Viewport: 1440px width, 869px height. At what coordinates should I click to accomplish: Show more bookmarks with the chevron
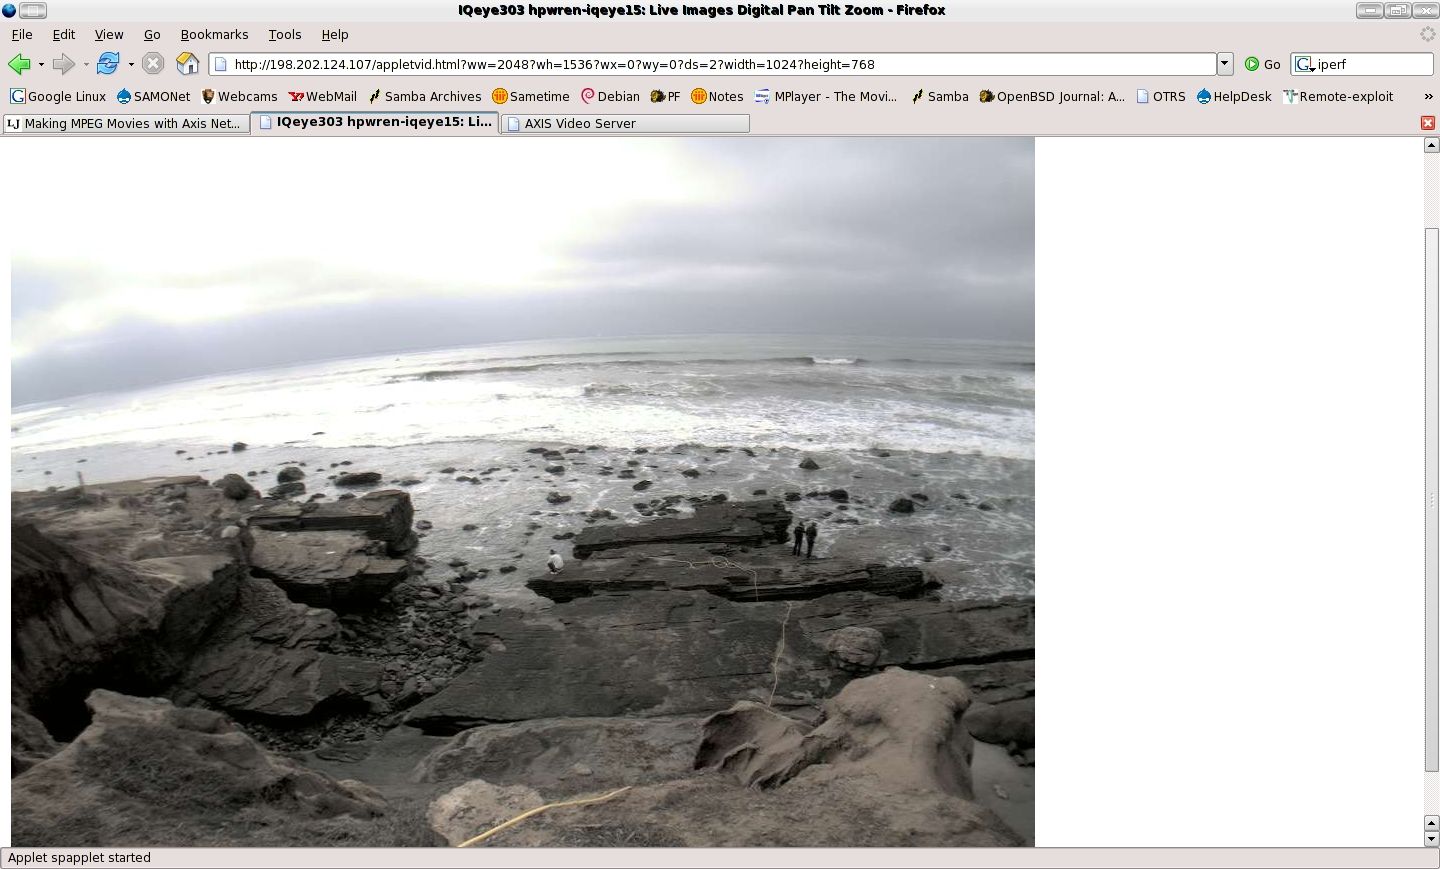(x=1428, y=96)
